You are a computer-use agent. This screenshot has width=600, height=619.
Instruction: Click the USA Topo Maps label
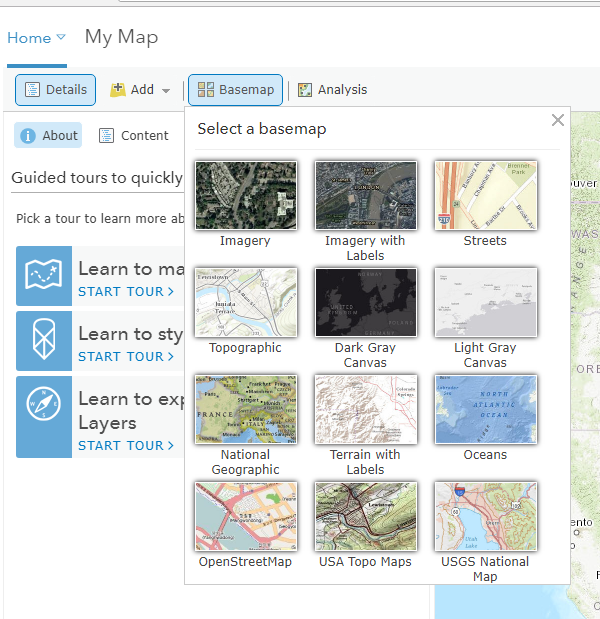pos(365,562)
